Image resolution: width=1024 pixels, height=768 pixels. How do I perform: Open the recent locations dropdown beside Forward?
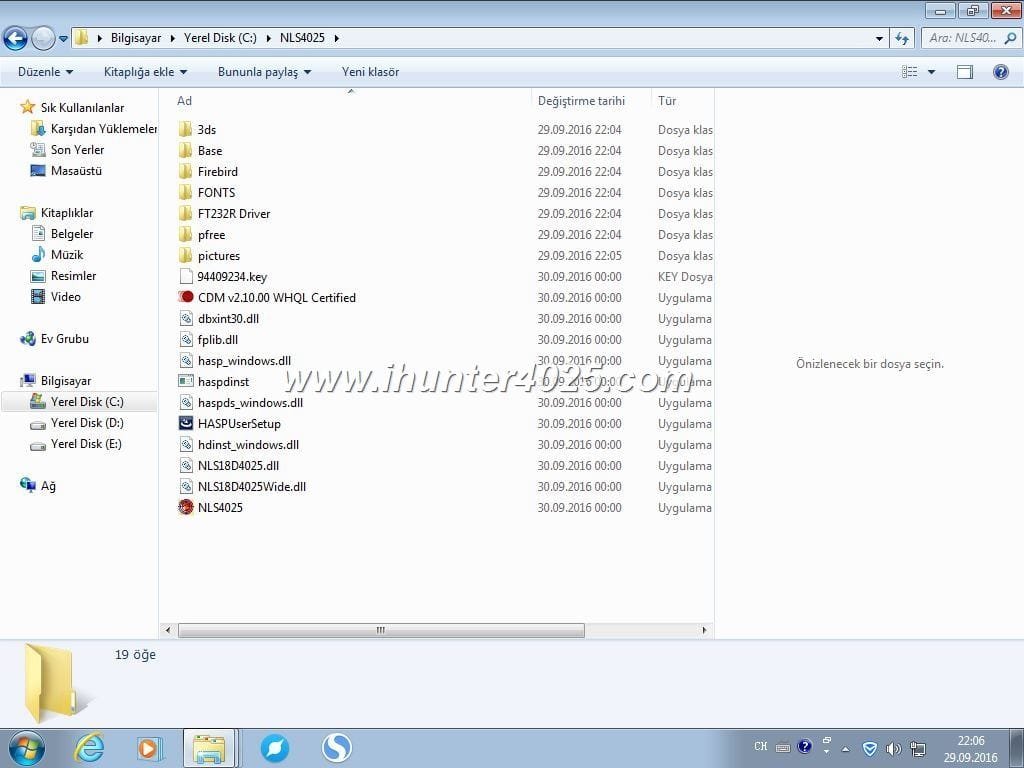[x=63, y=39]
